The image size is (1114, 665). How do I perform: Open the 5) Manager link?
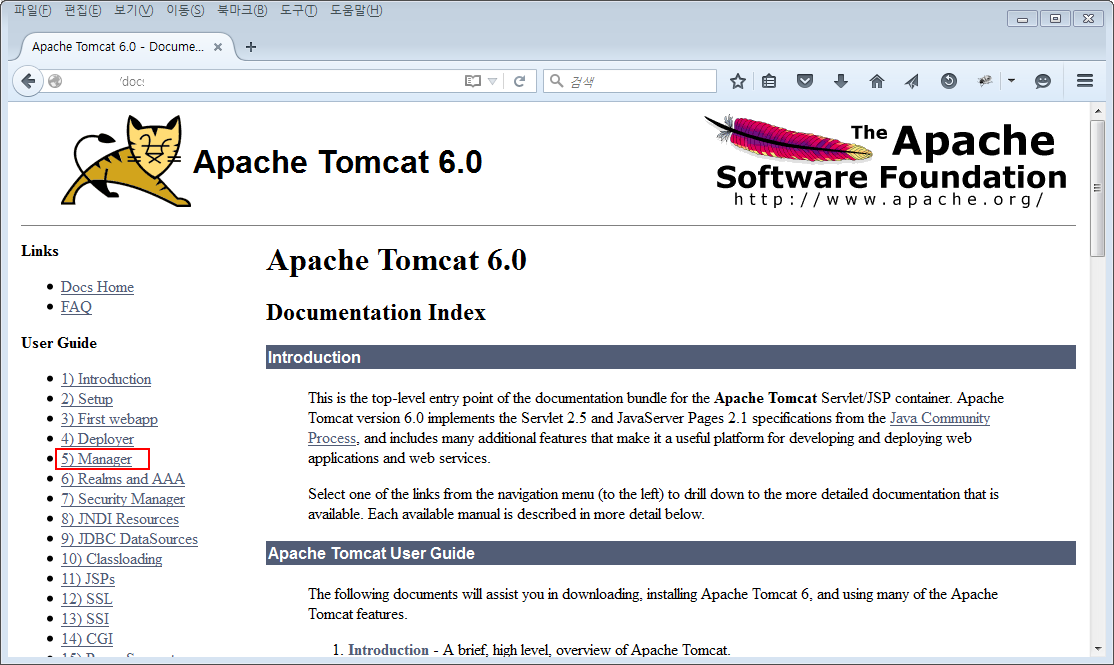pyautogui.click(x=97, y=459)
